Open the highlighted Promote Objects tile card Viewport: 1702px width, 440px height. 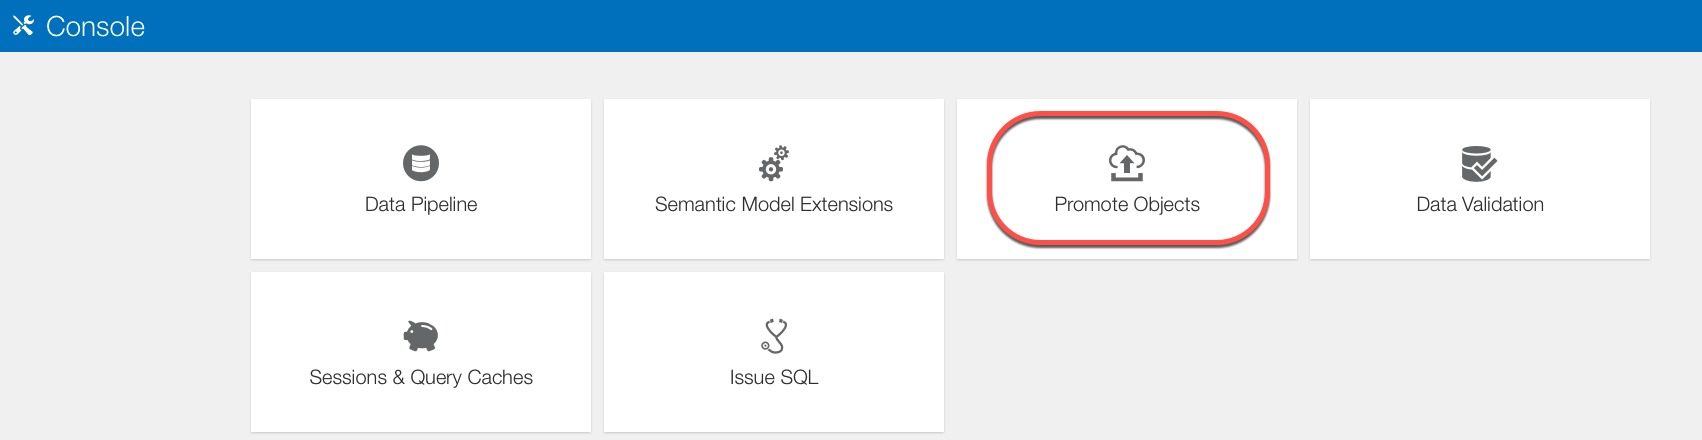[1127, 228]
